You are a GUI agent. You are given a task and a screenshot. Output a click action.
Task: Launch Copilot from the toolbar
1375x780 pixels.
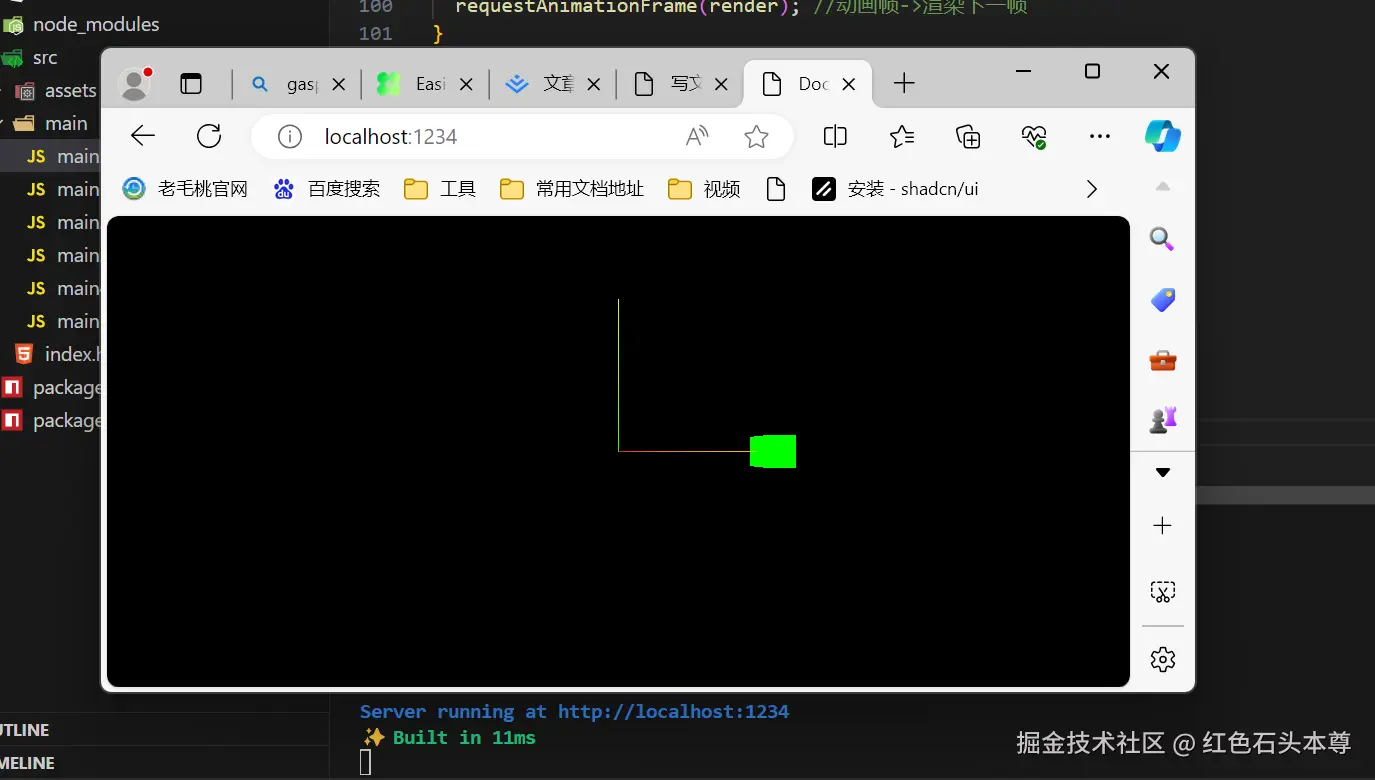click(x=1163, y=136)
